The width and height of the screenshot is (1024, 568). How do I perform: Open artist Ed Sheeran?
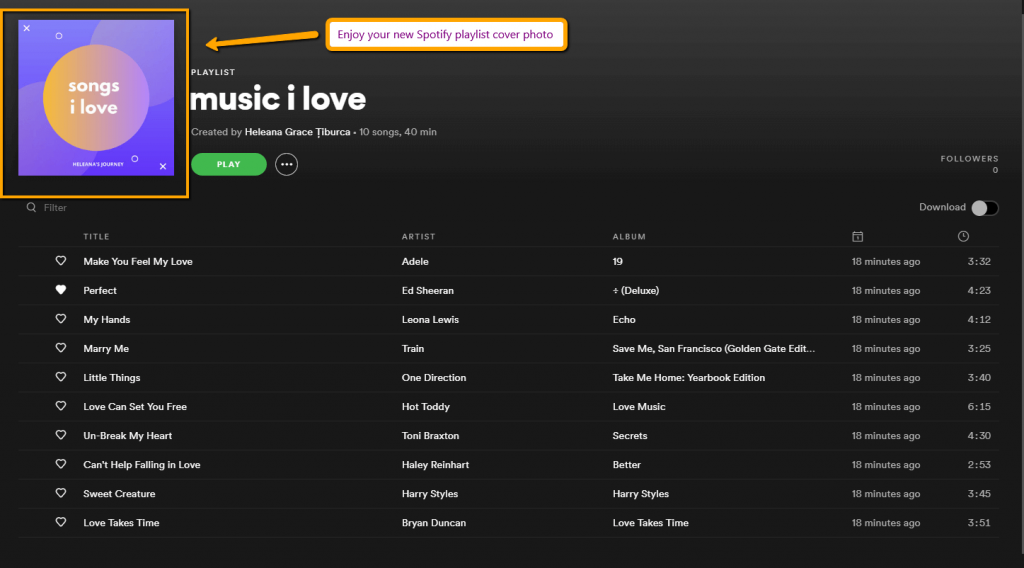click(428, 291)
